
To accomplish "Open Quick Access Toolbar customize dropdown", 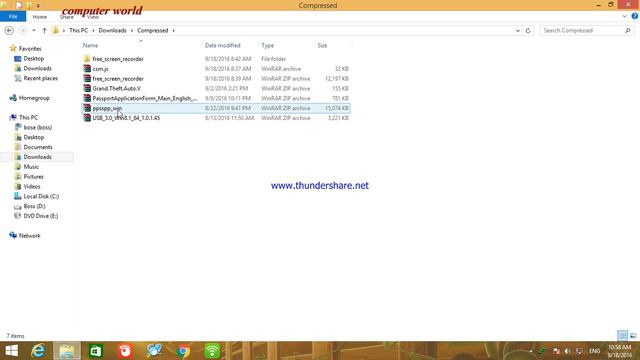I will [x=38, y=6].
